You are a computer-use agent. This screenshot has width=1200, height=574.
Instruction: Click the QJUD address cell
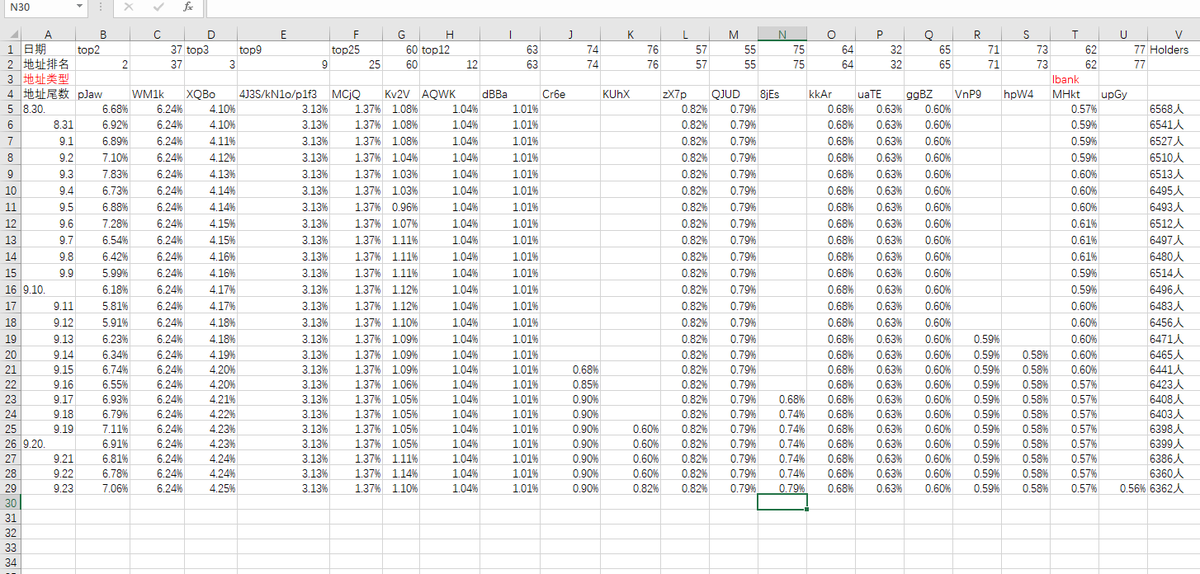[x=733, y=93]
